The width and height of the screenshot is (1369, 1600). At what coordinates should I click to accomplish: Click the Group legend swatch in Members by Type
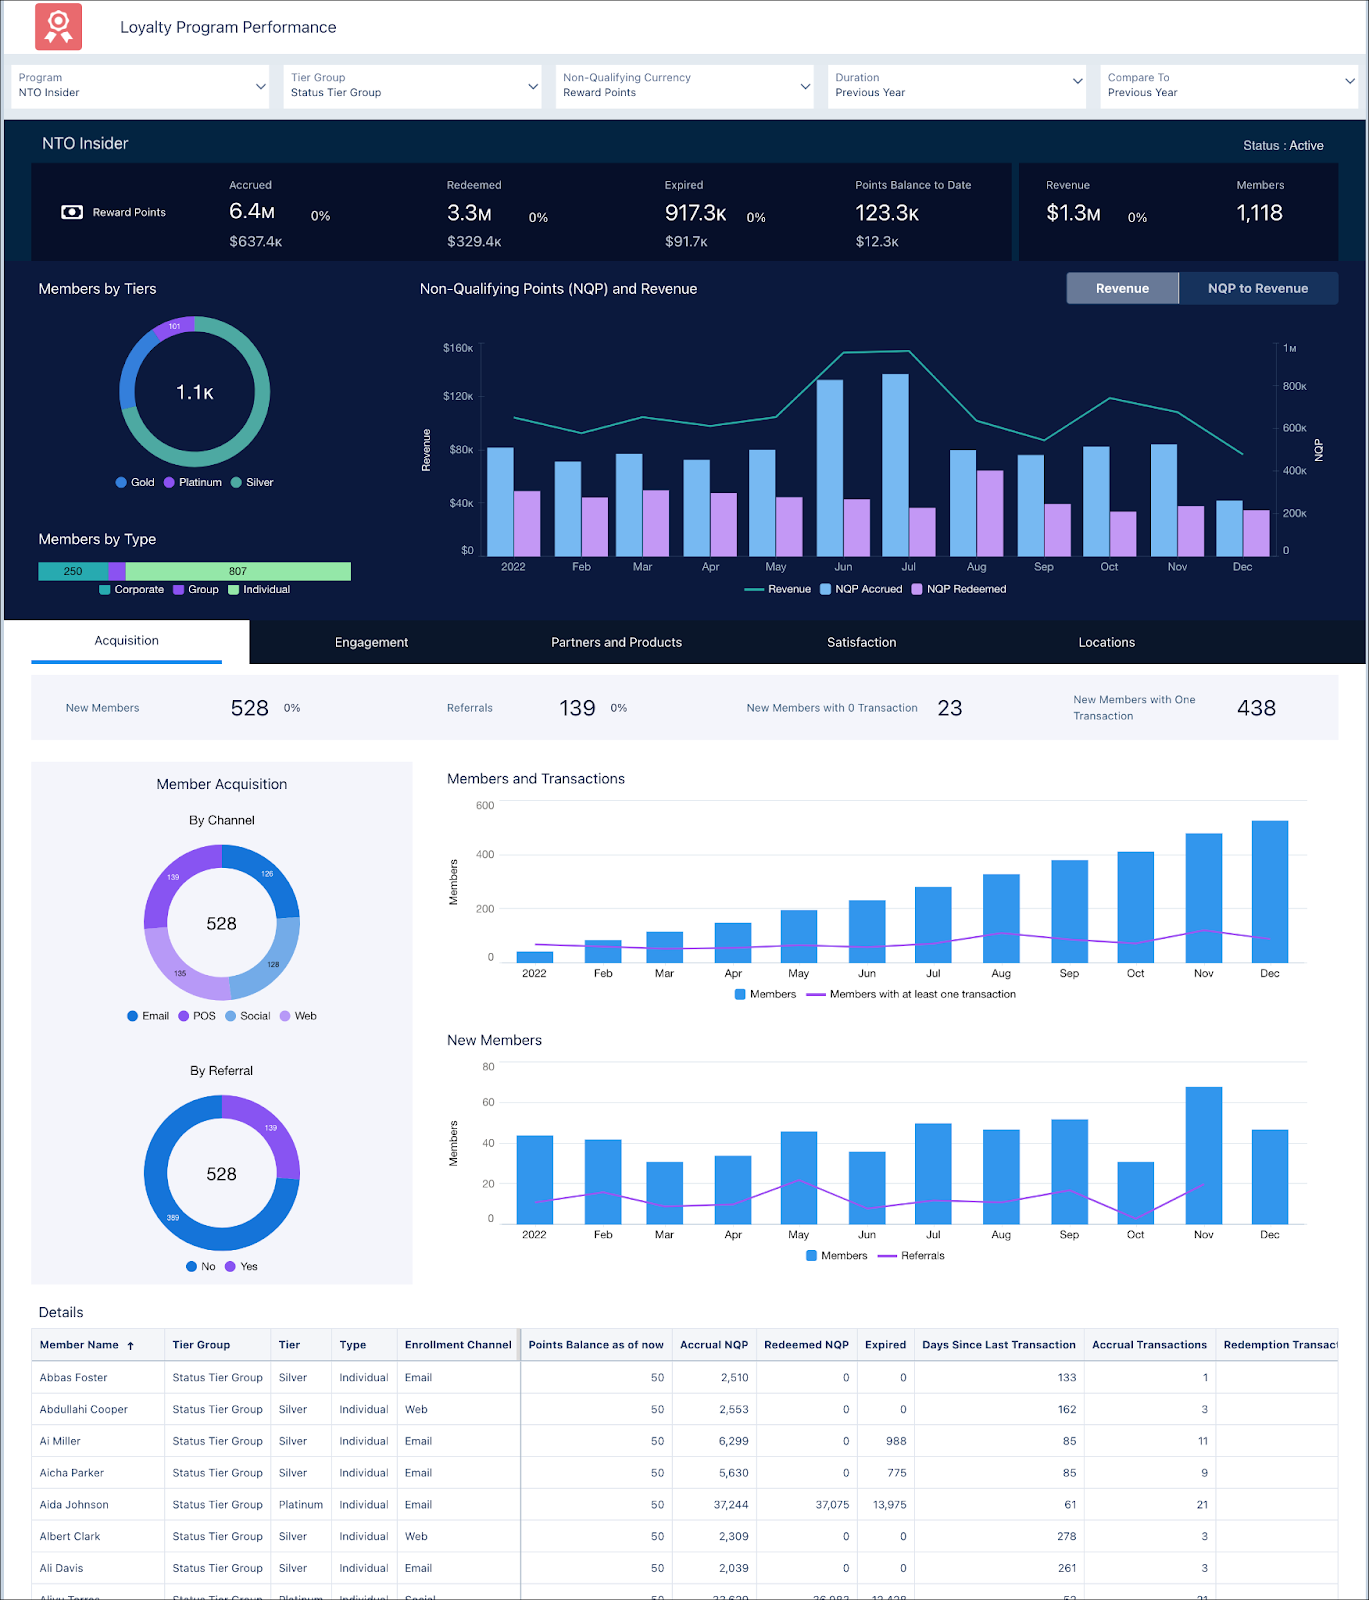[178, 590]
